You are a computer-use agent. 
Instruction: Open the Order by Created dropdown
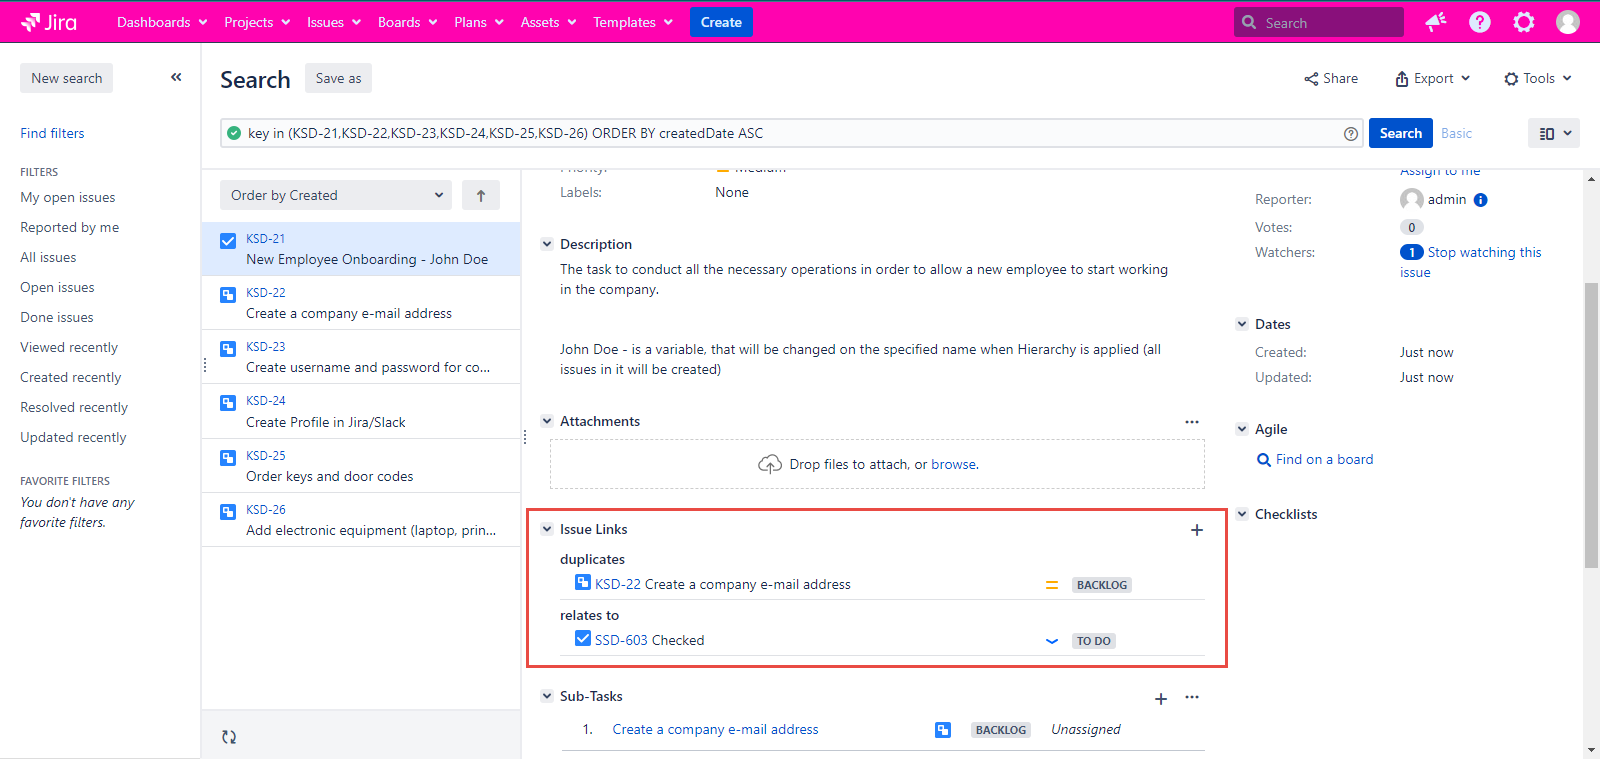coord(336,196)
